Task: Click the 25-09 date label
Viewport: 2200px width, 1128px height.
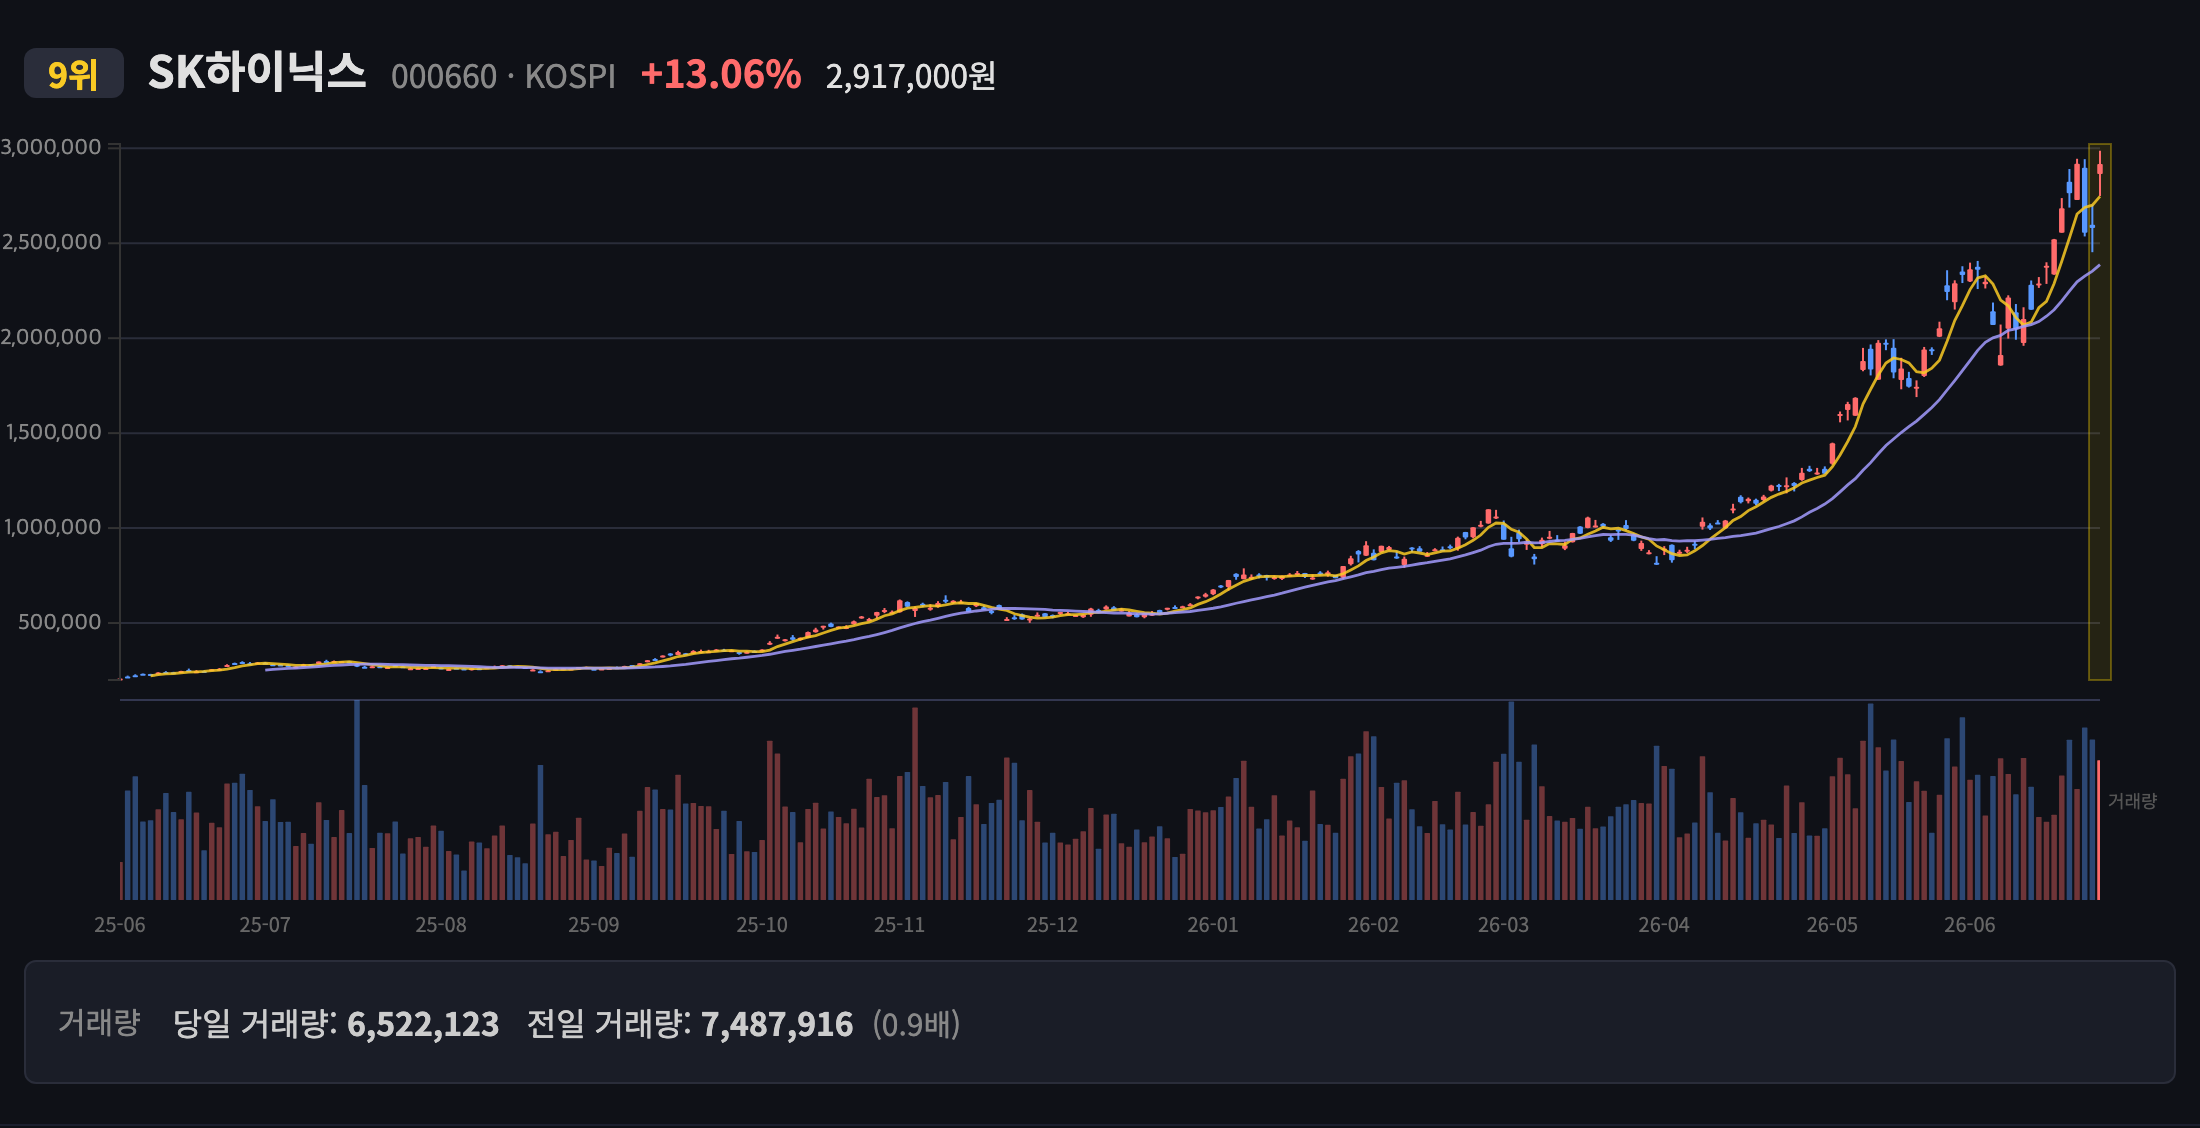Action: tap(594, 925)
